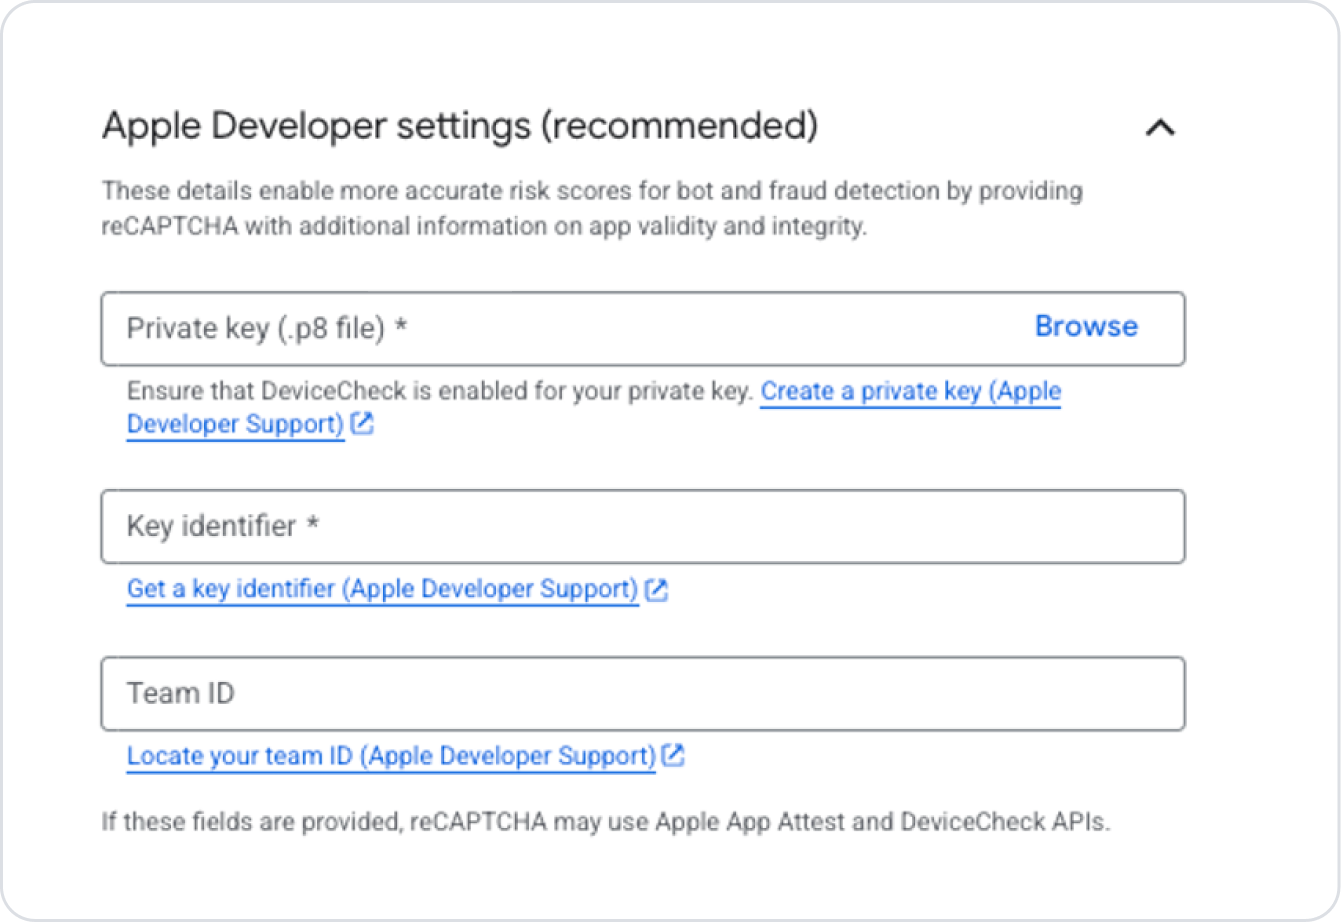This screenshot has width=1341, height=922.
Task: Click external-link icon beside team ID link
Action: [x=673, y=756]
